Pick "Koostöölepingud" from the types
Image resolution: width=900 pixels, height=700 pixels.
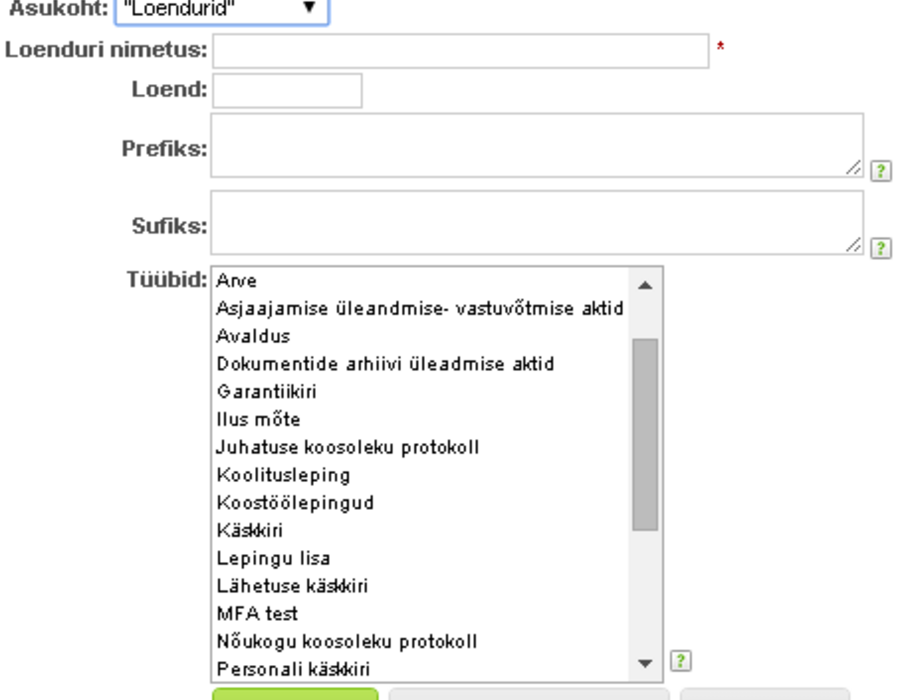coord(421,503)
